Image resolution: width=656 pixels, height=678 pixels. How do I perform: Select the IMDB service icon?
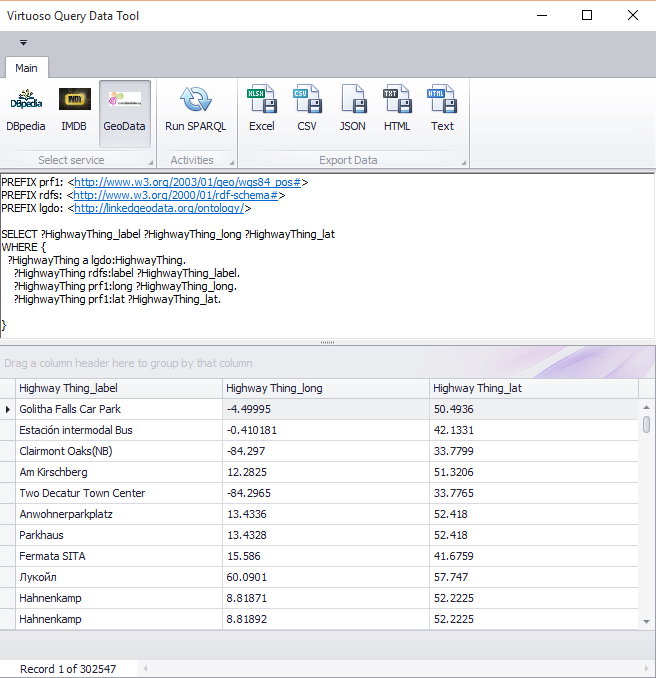[74, 112]
